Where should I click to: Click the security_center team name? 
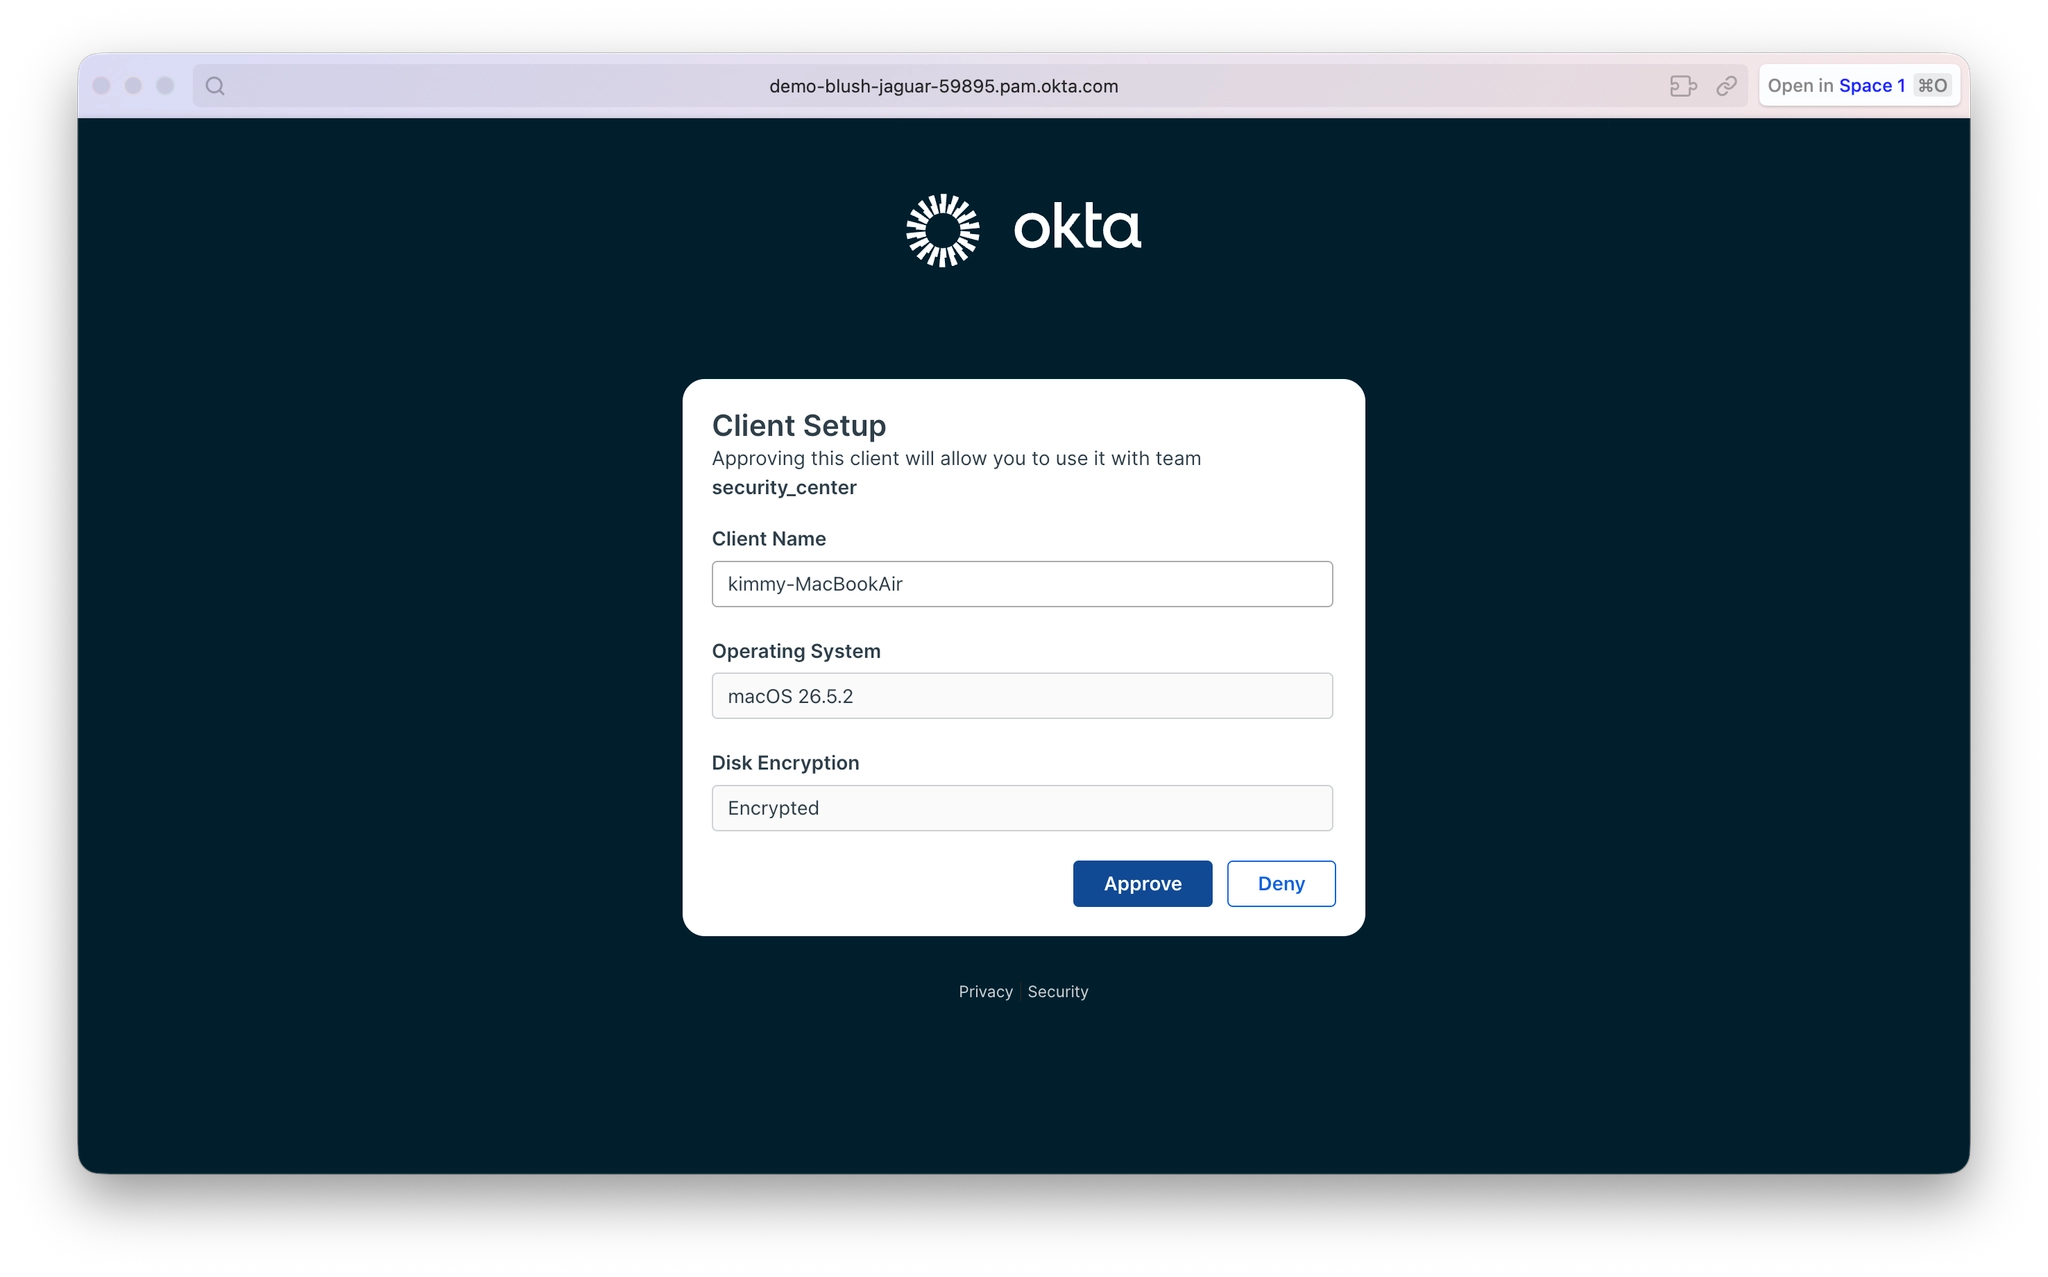pyautogui.click(x=784, y=488)
